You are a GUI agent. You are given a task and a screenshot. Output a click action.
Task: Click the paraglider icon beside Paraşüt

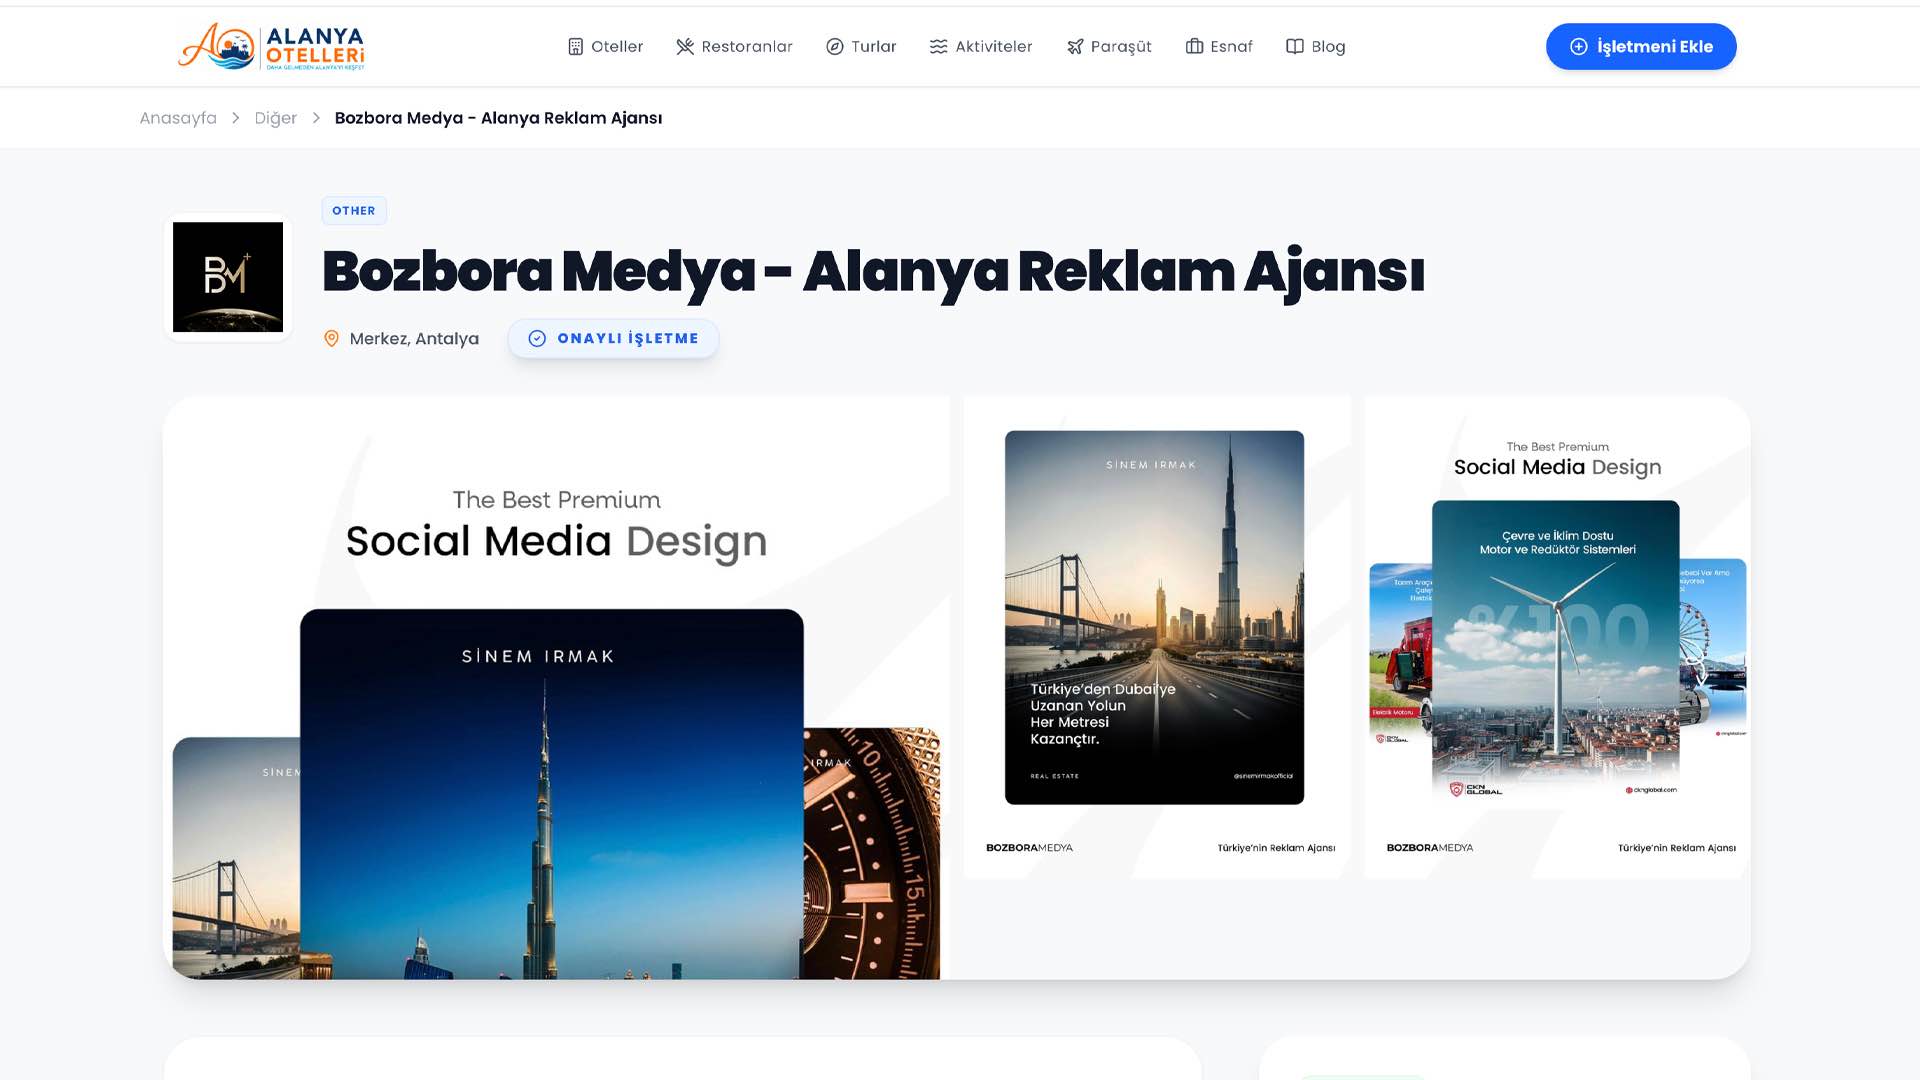click(x=1075, y=47)
